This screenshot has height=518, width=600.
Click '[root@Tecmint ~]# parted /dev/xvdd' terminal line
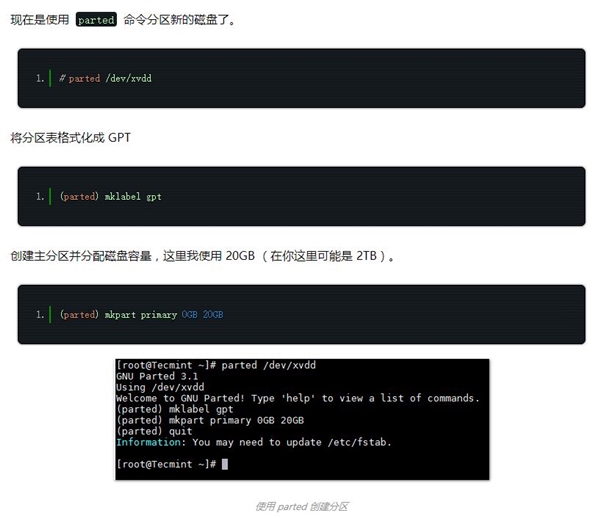[x=216, y=365]
